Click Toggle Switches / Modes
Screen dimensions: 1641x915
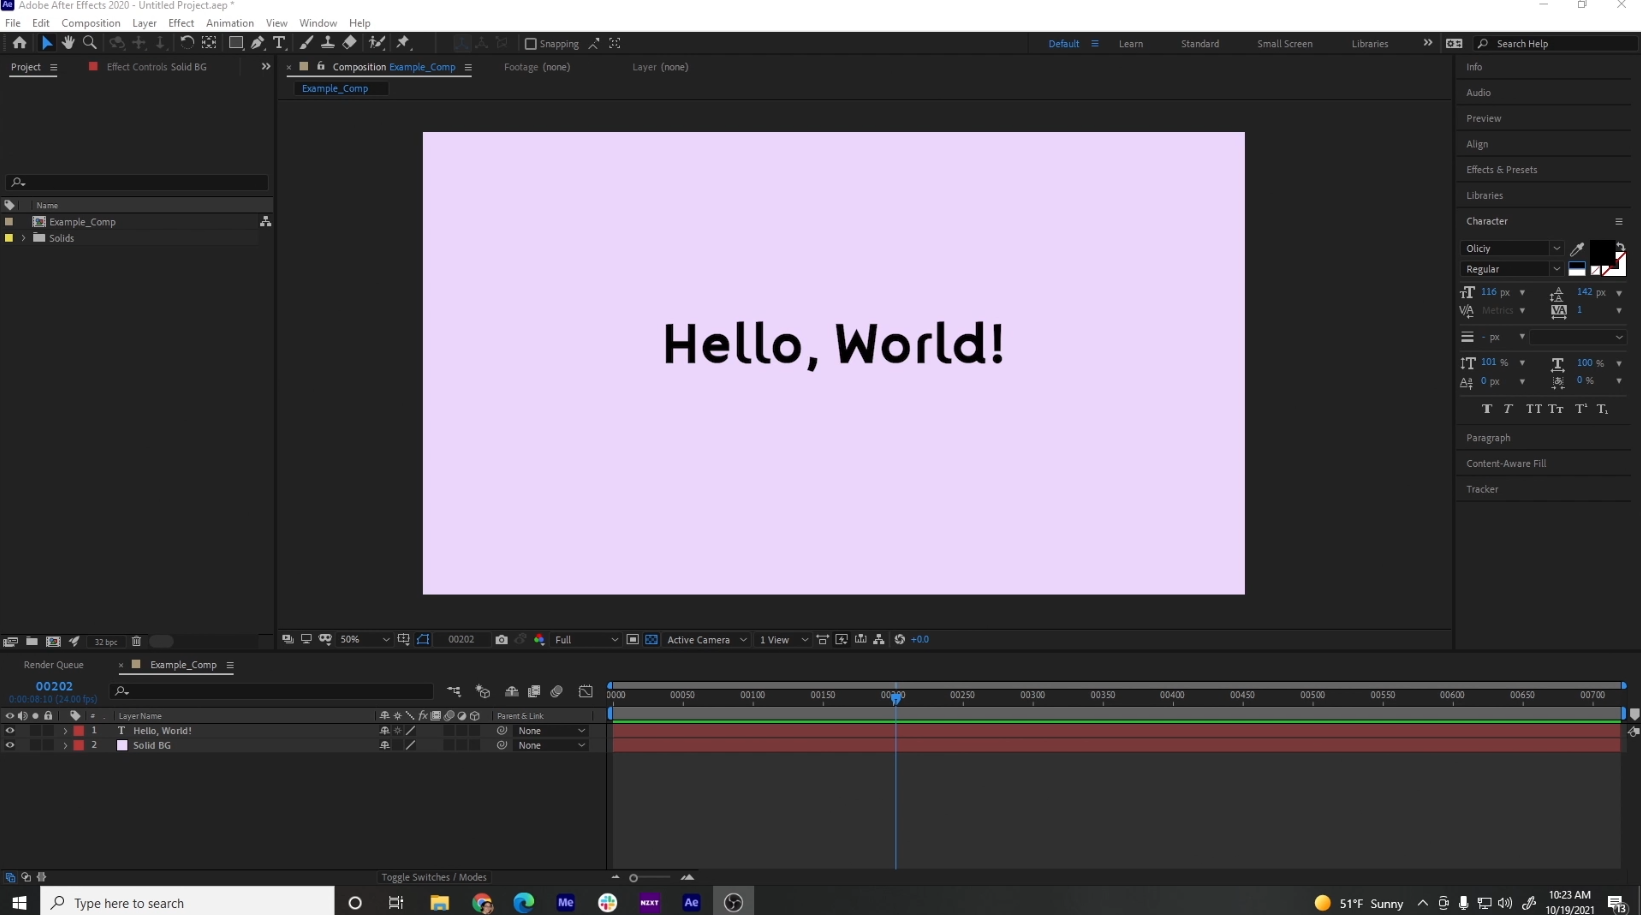[434, 877]
